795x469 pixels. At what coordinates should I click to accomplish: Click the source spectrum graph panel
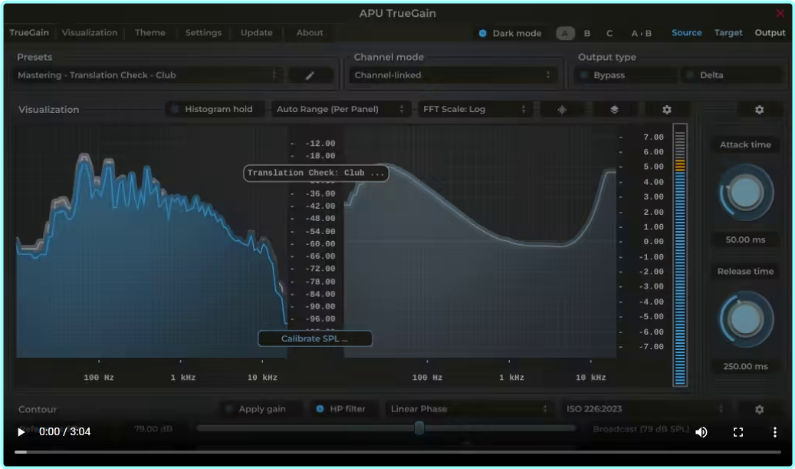point(152,242)
